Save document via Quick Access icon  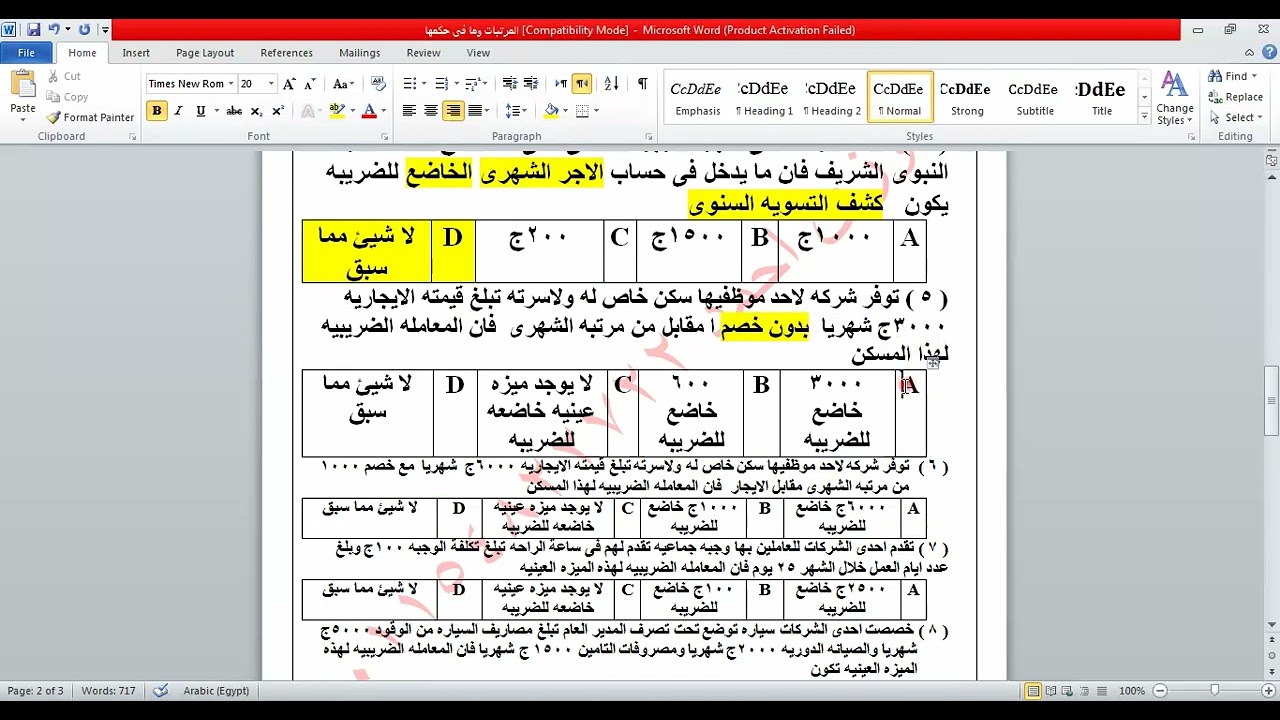33,30
